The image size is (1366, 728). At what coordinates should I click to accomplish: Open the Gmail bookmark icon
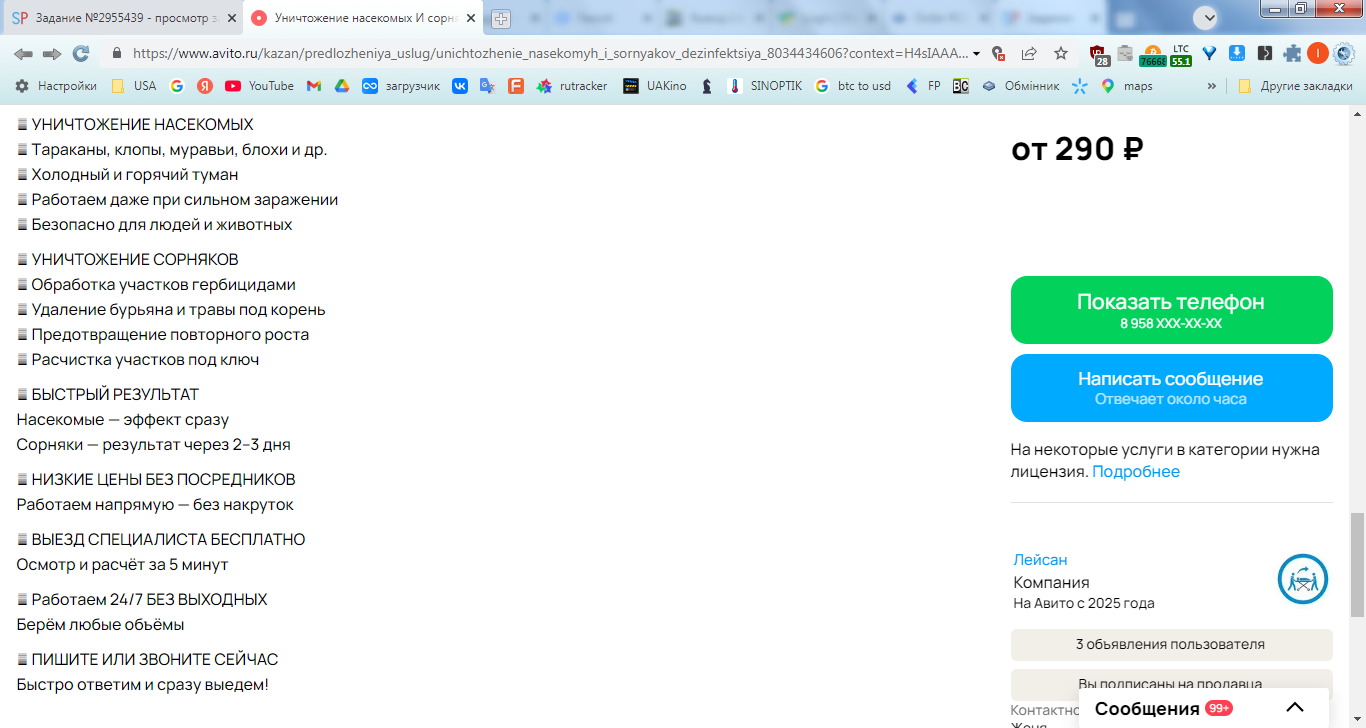click(x=313, y=86)
